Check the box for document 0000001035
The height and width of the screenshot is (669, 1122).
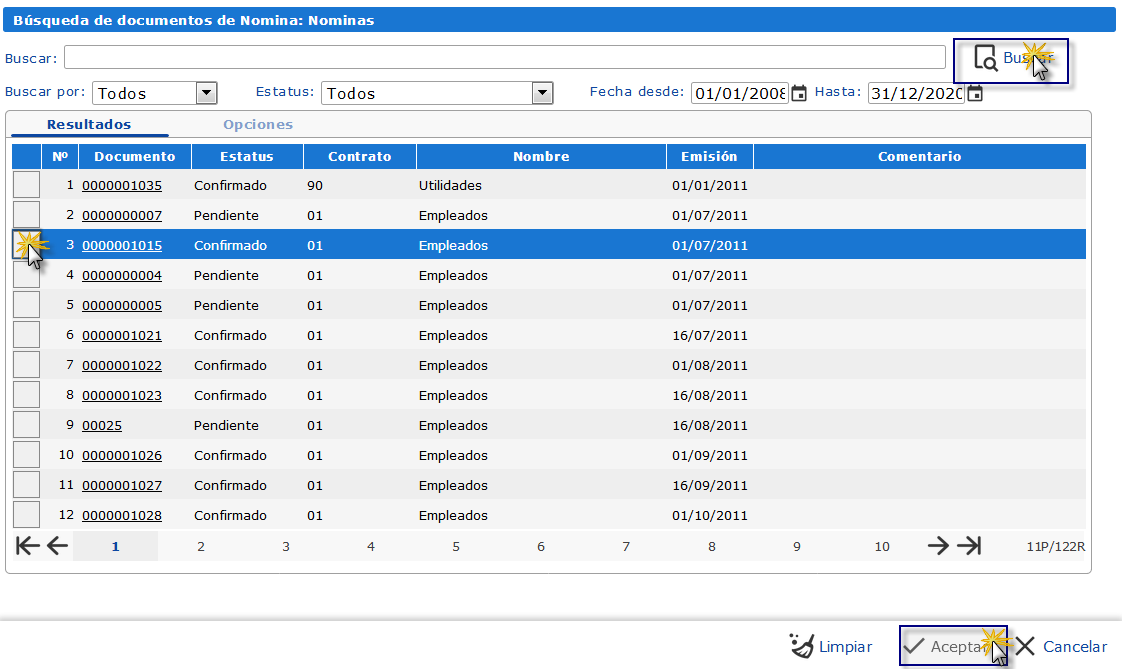26,185
